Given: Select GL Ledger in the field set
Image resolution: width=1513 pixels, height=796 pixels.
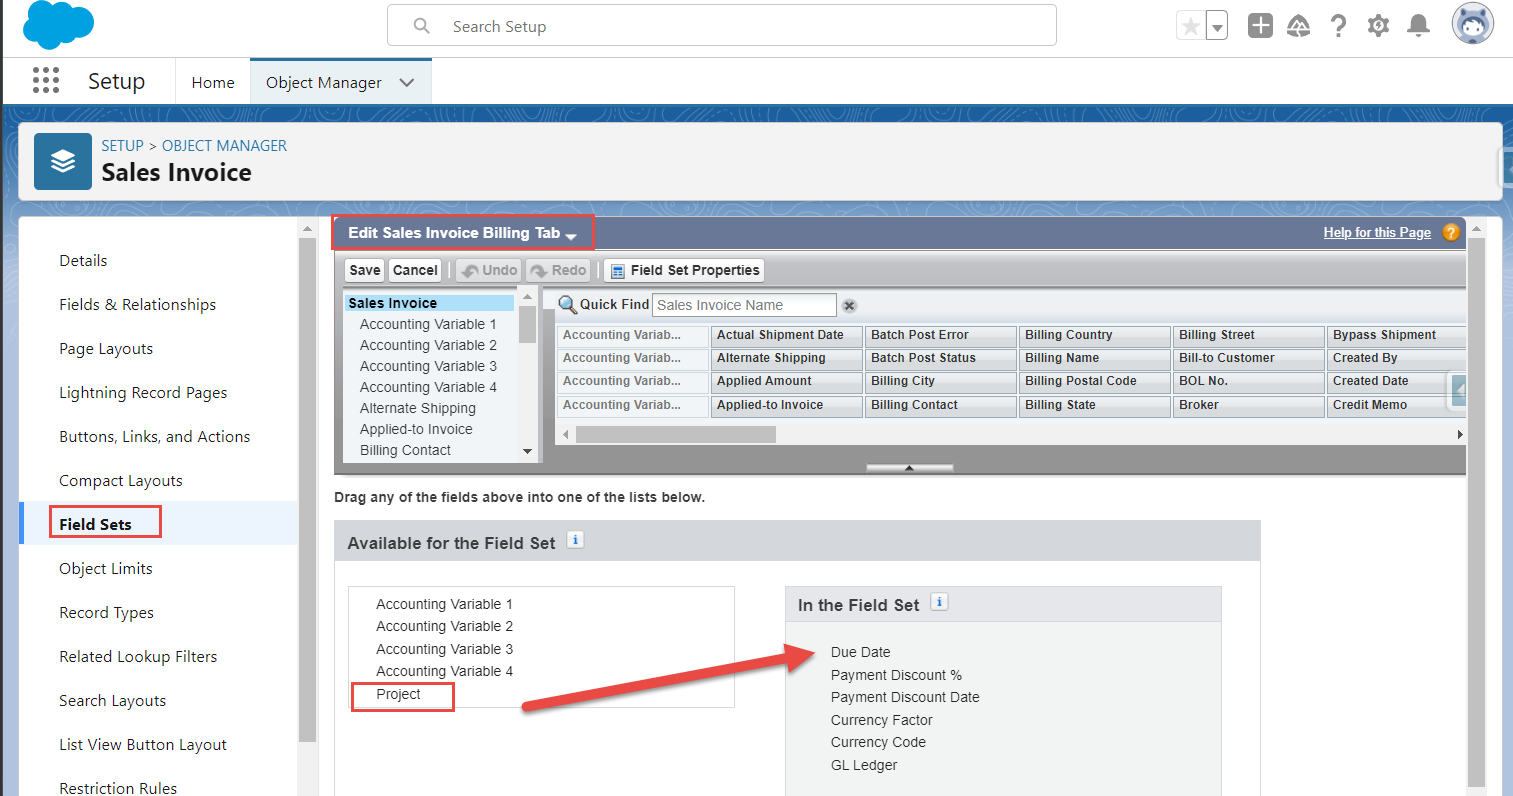Looking at the screenshot, I should click(864, 765).
